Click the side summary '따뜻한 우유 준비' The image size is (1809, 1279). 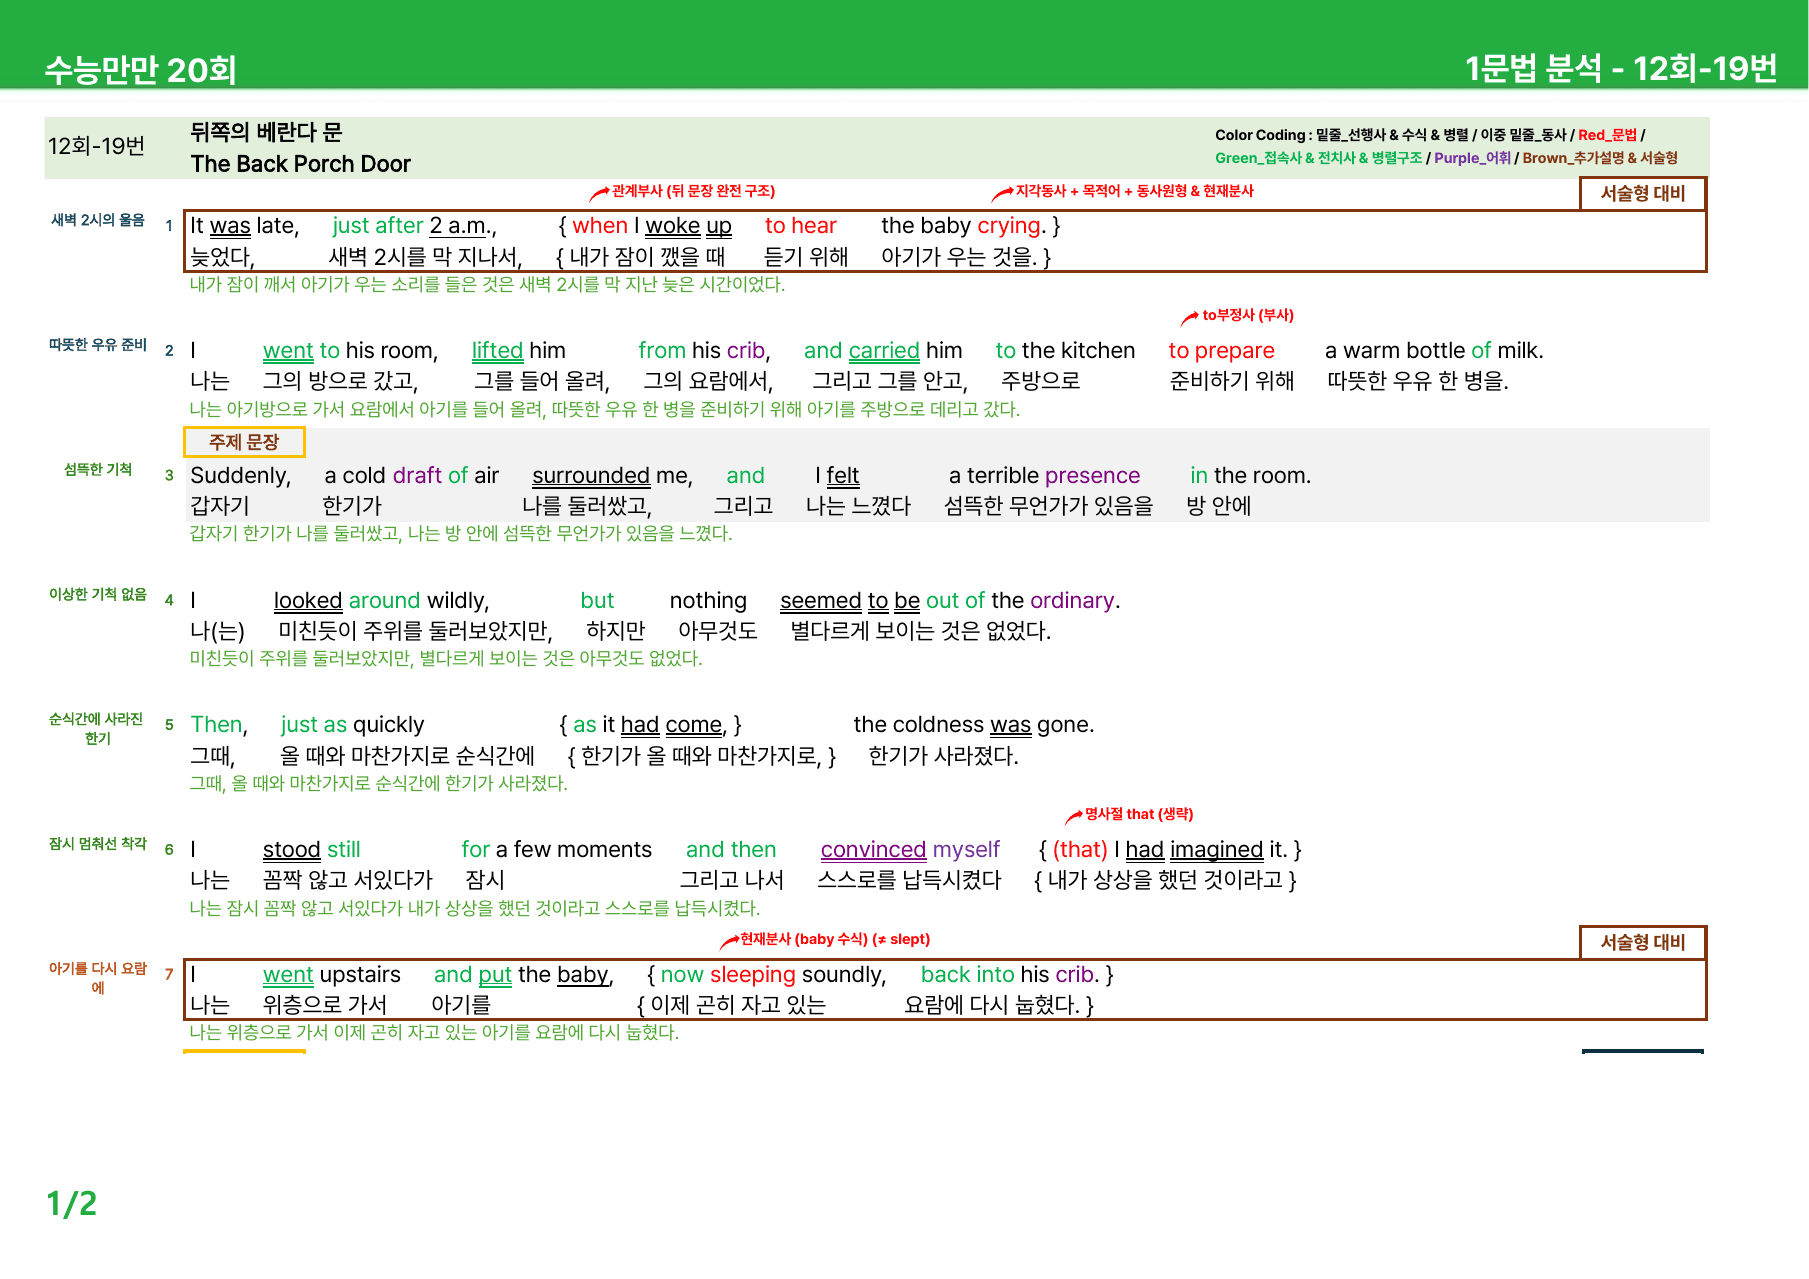[98, 345]
